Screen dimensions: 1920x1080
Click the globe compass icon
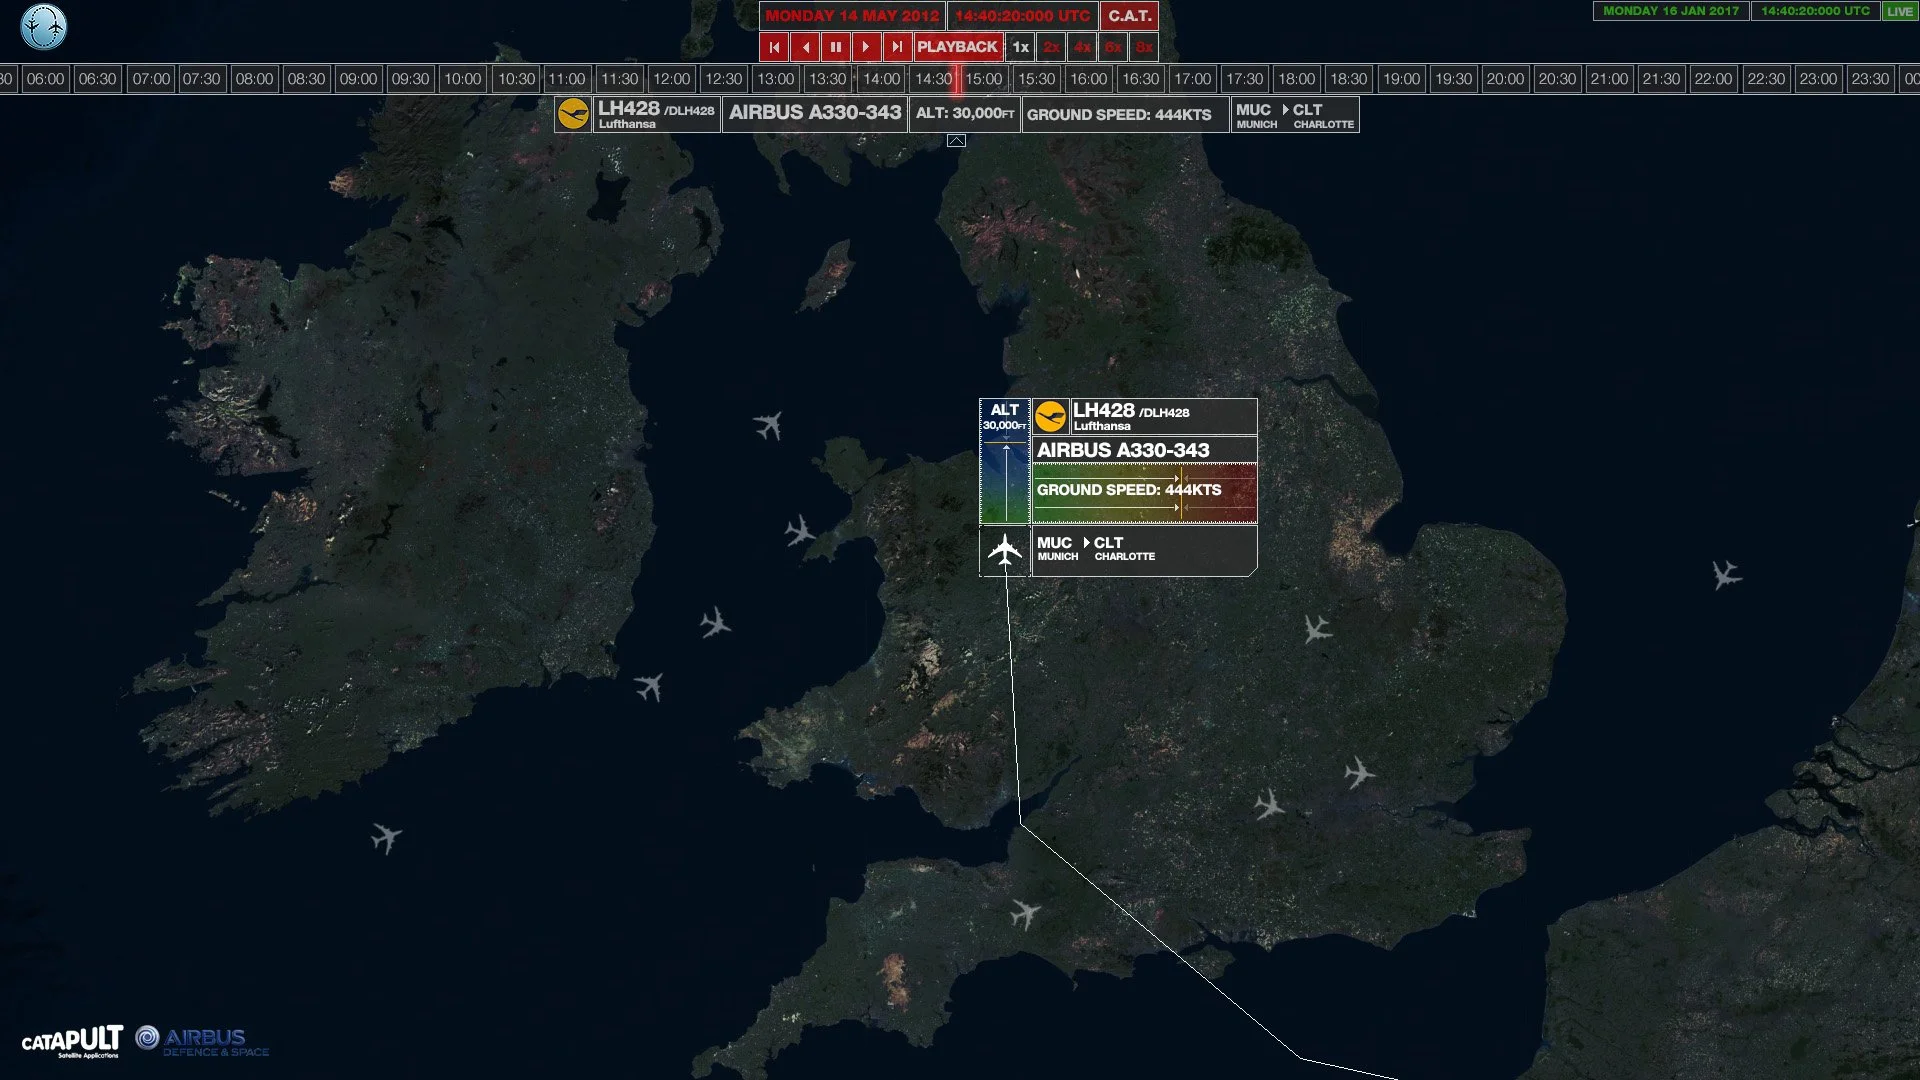(43, 27)
